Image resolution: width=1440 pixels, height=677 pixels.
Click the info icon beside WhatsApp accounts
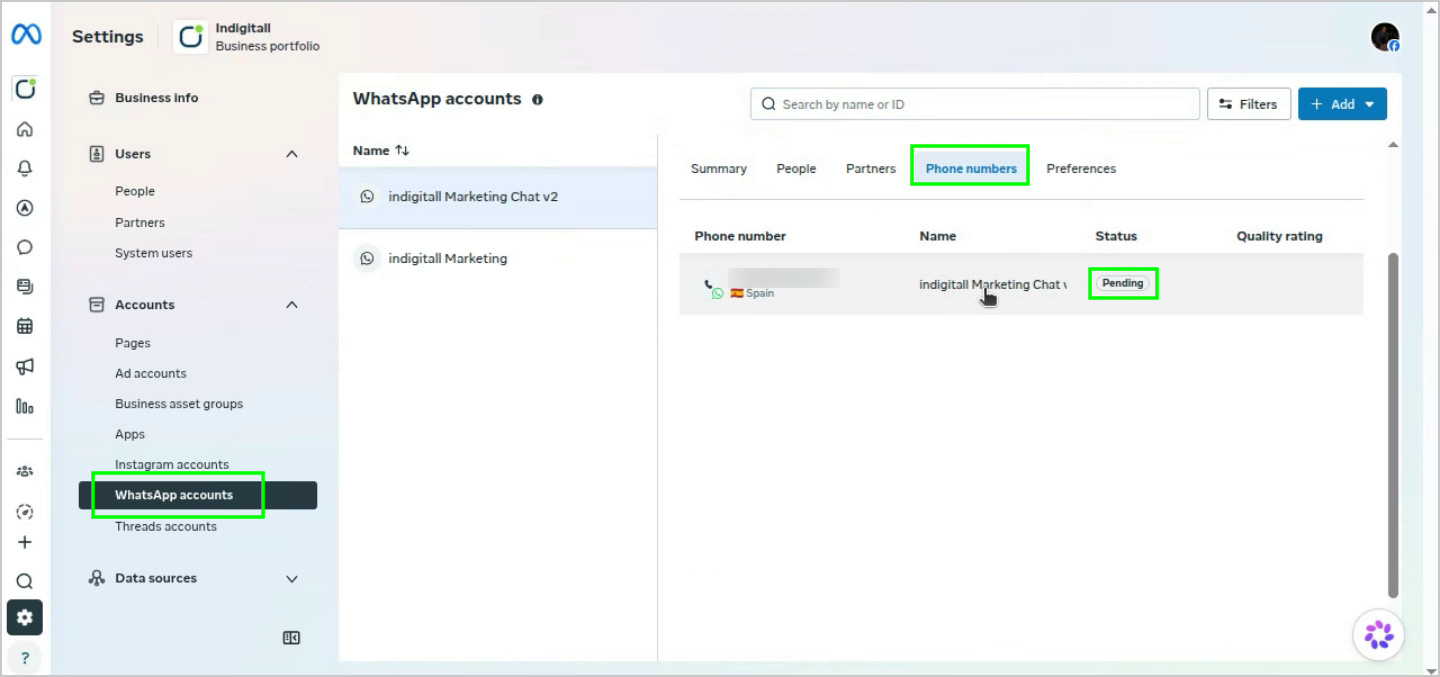click(538, 100)
